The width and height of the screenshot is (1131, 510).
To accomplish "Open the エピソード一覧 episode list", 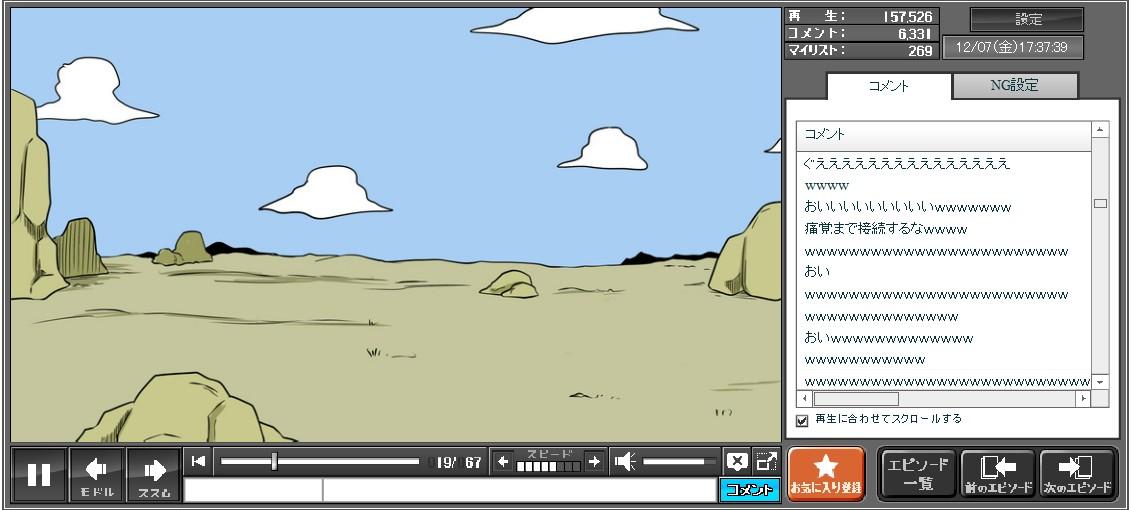I will (917, 474).
